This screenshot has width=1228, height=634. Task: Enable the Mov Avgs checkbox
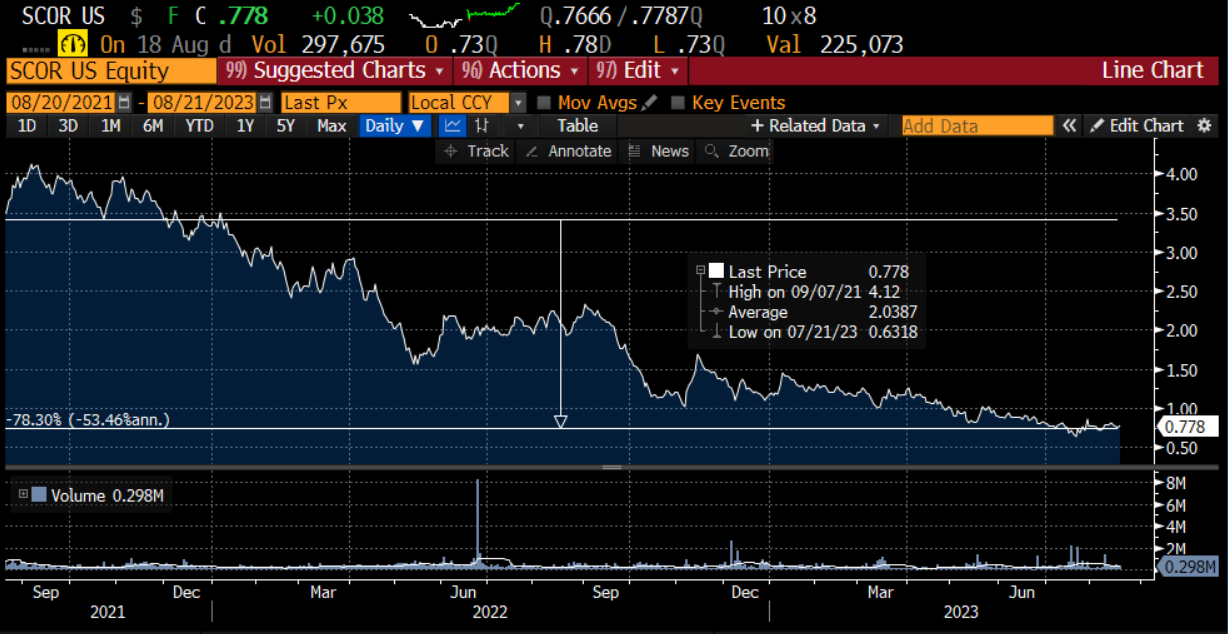coord(543,102)
